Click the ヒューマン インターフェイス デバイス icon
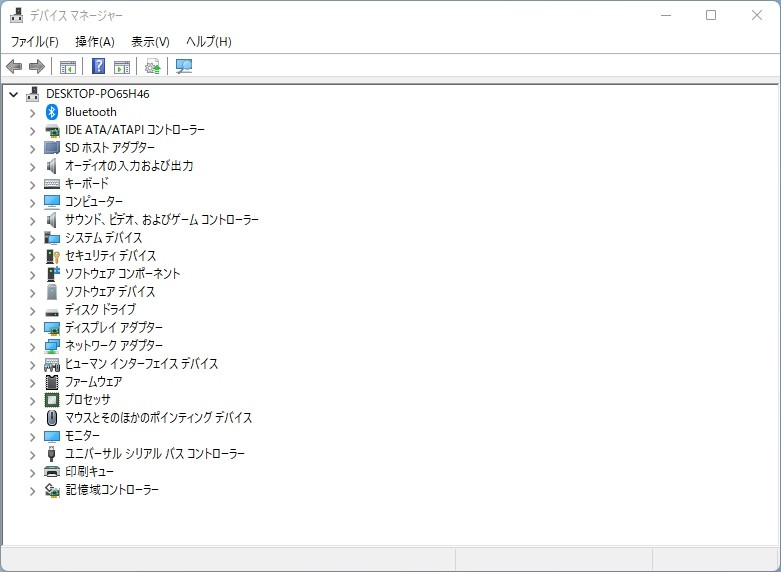 coord(52,365)
